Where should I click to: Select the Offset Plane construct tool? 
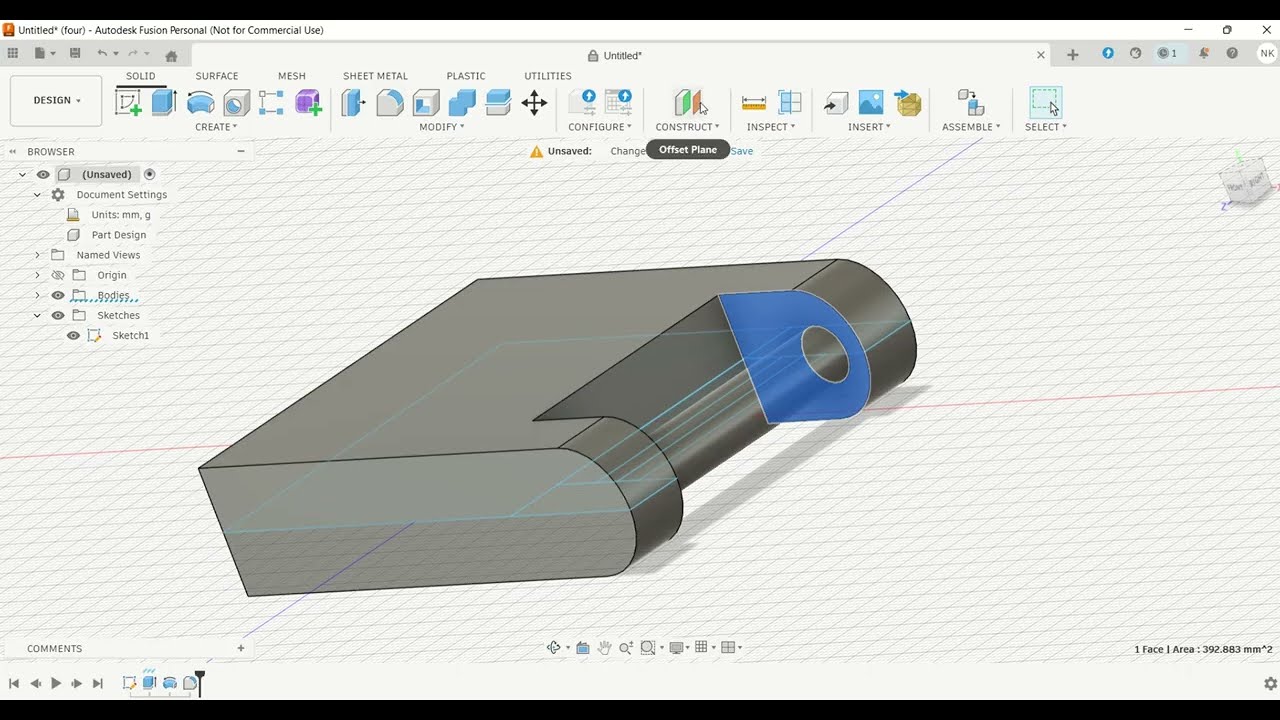pos(688,102)
